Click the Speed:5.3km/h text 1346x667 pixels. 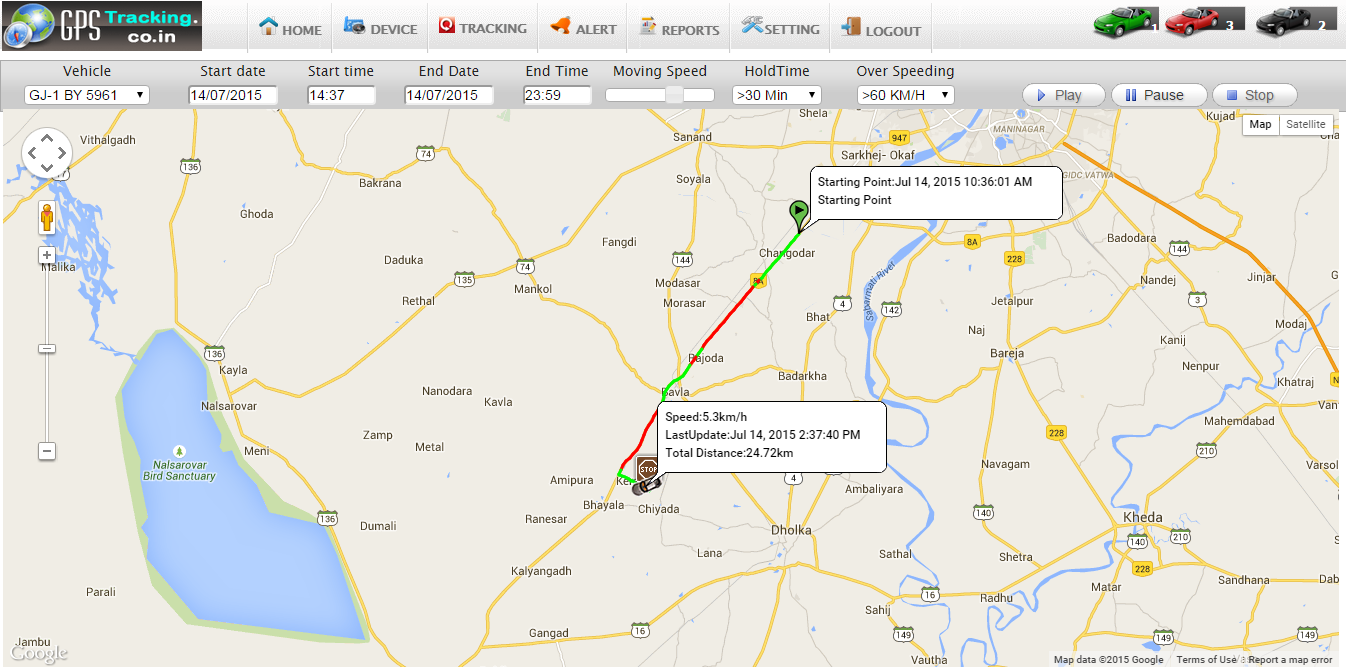pos(706,416)
